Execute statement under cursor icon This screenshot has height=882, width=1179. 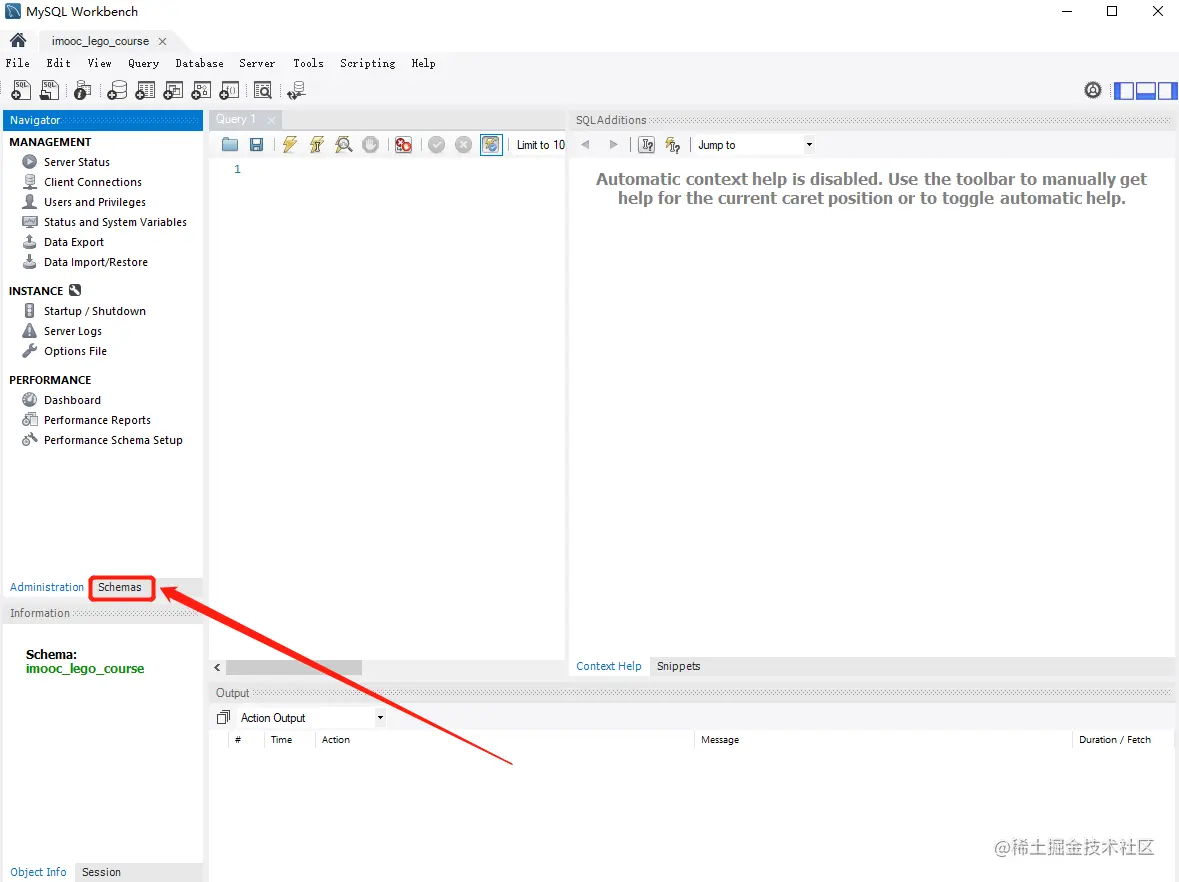point(317,144)
